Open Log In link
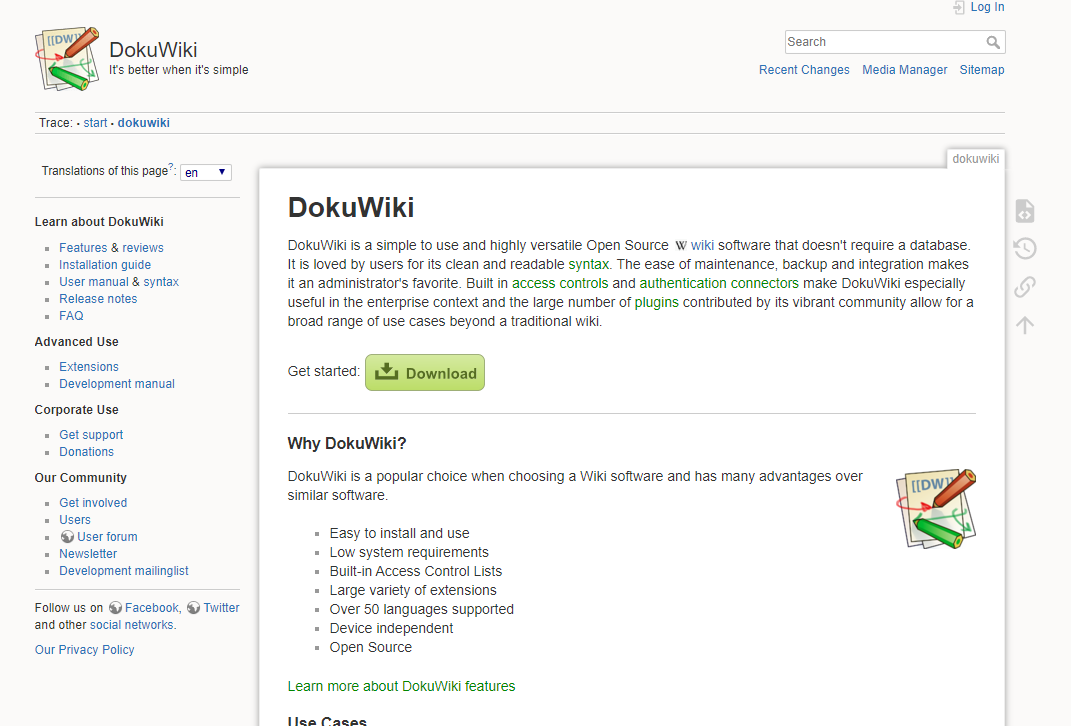The width and height of the screenshot is (1071, 726). click(x=987, y=7)
